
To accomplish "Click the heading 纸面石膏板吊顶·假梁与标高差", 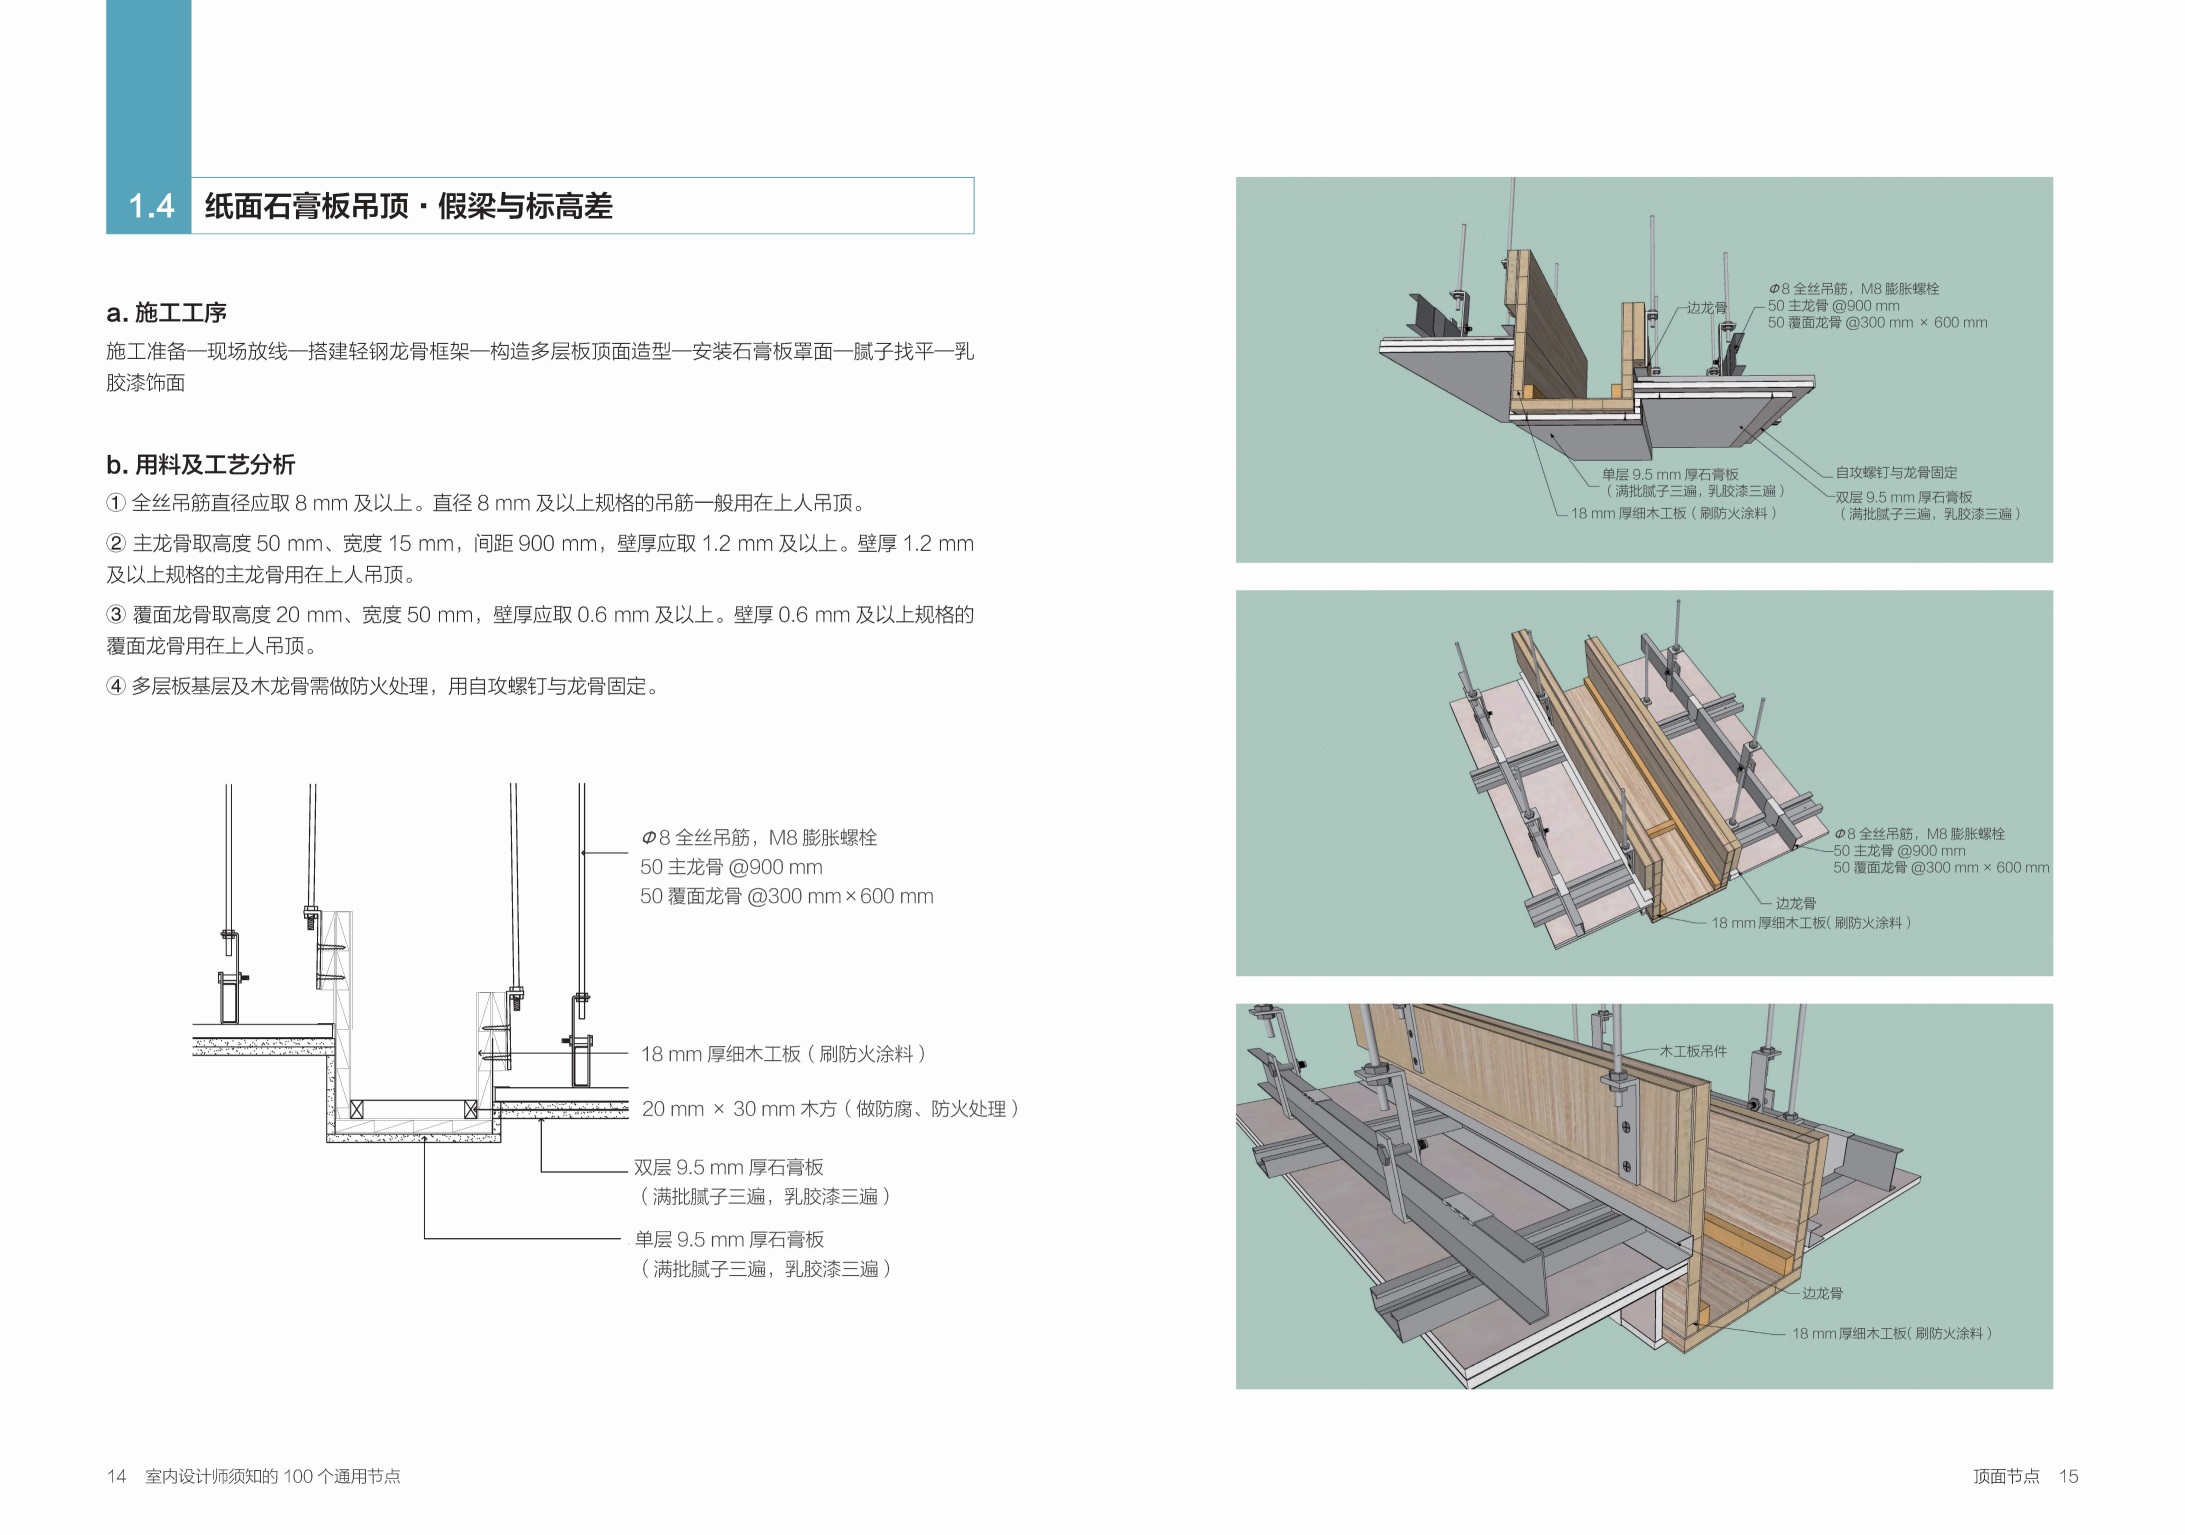I will (x=408, y=206).
